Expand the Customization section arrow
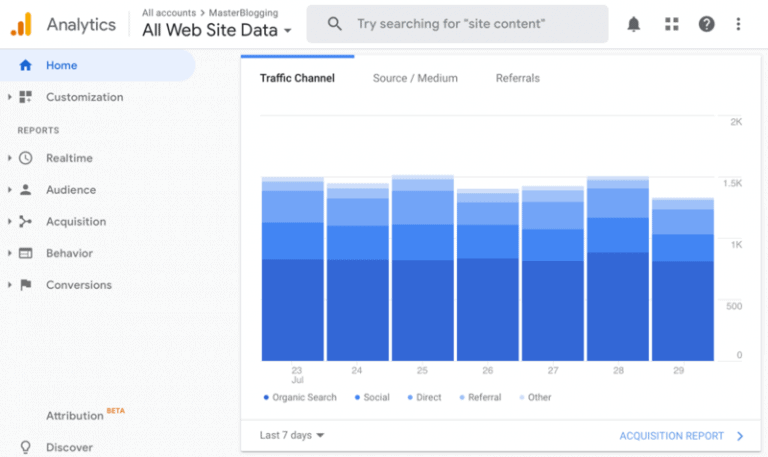Screen dimensions: 768x457 pyautogui.click(x=9, y=97)
